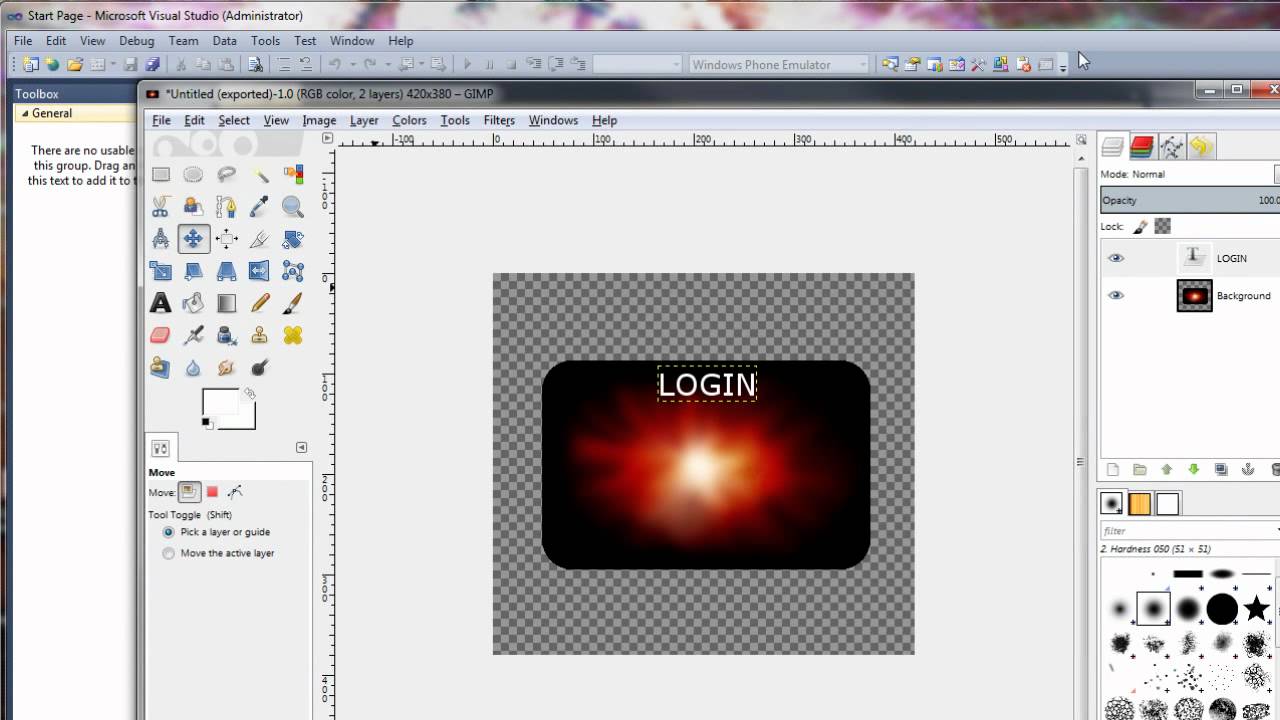1280x720 pixels.
Task: Select the Paintbrush tool
Action: (293, 303)
